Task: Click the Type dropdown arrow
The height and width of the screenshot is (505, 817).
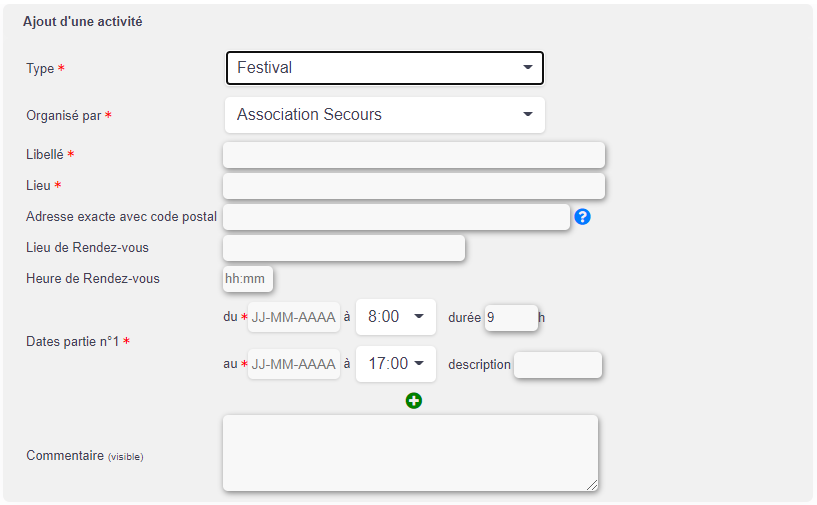Action: point(527,67)
